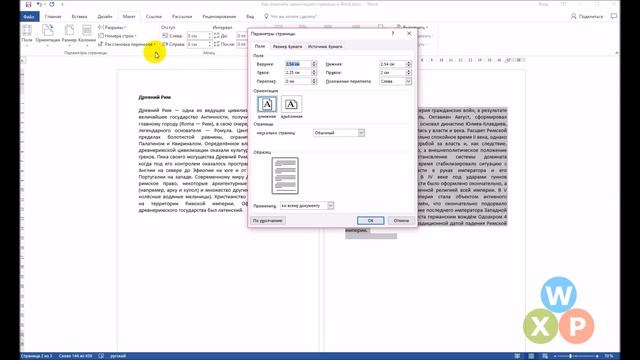Switch to the Рассылки ribbon tab
Screen dimensions: 640x360
[182, 17]
